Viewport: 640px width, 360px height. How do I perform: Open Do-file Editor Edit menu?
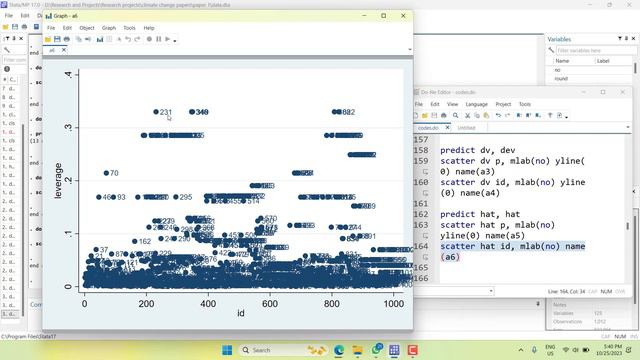point(435,104)
